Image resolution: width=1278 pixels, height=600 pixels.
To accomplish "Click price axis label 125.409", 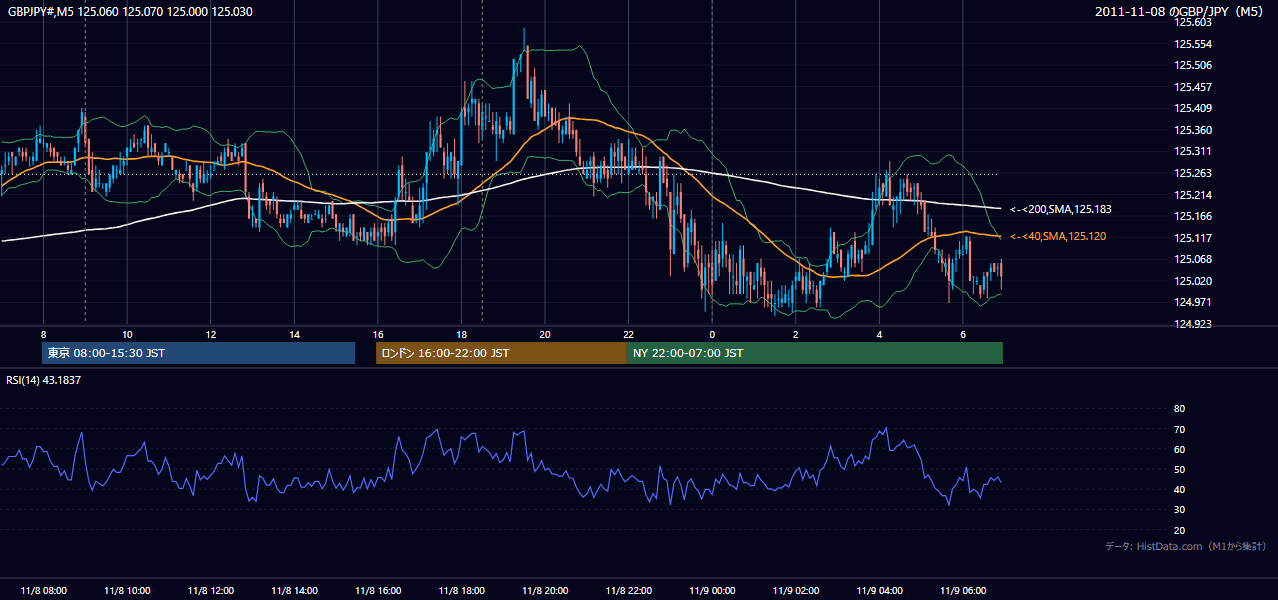I will coord(1193,109).
